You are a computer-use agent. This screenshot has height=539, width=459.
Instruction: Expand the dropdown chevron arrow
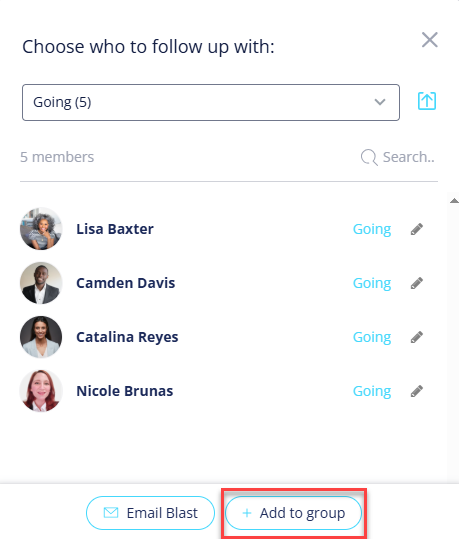(380, 102)
